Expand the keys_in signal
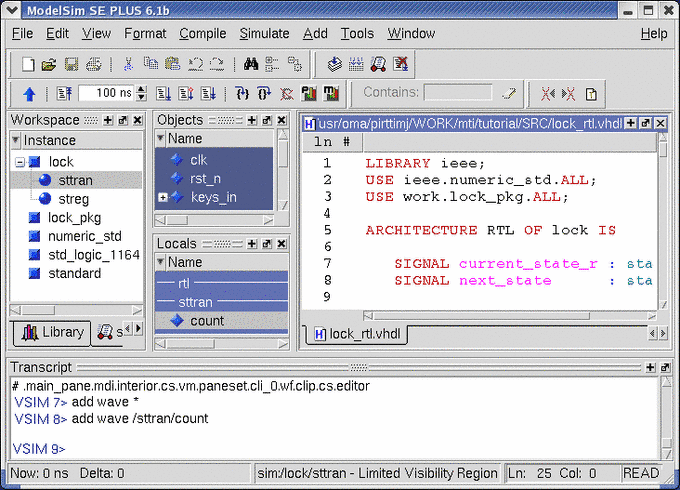The image size is (680, 490). pos(162,197)
